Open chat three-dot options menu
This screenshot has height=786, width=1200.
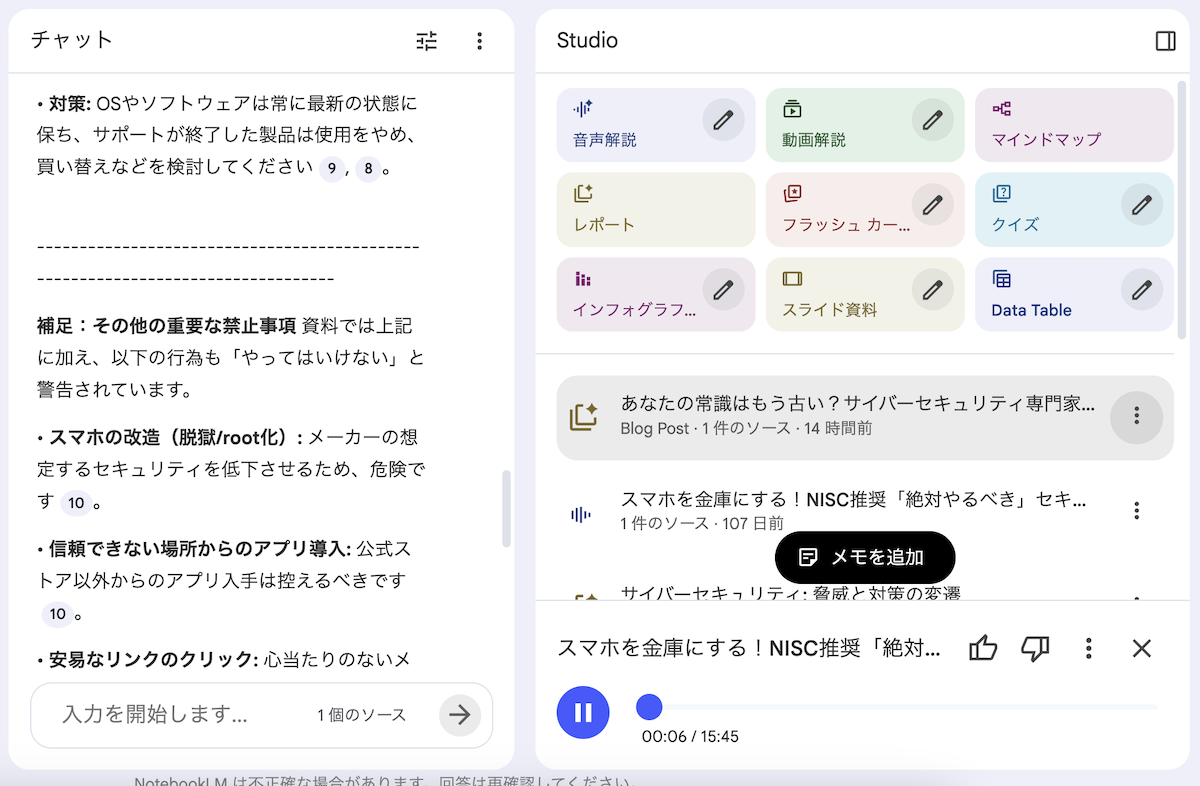480,41
